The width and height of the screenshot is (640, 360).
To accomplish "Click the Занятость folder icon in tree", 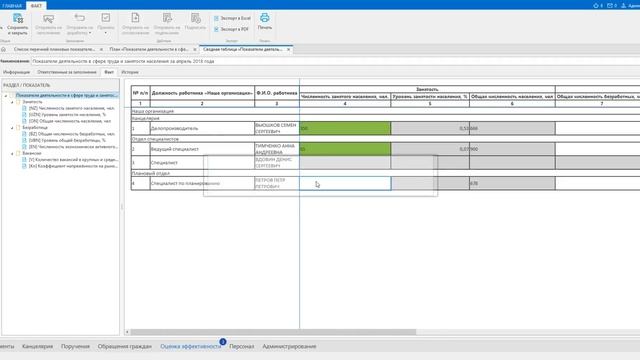I will click(x=18, y=102).
